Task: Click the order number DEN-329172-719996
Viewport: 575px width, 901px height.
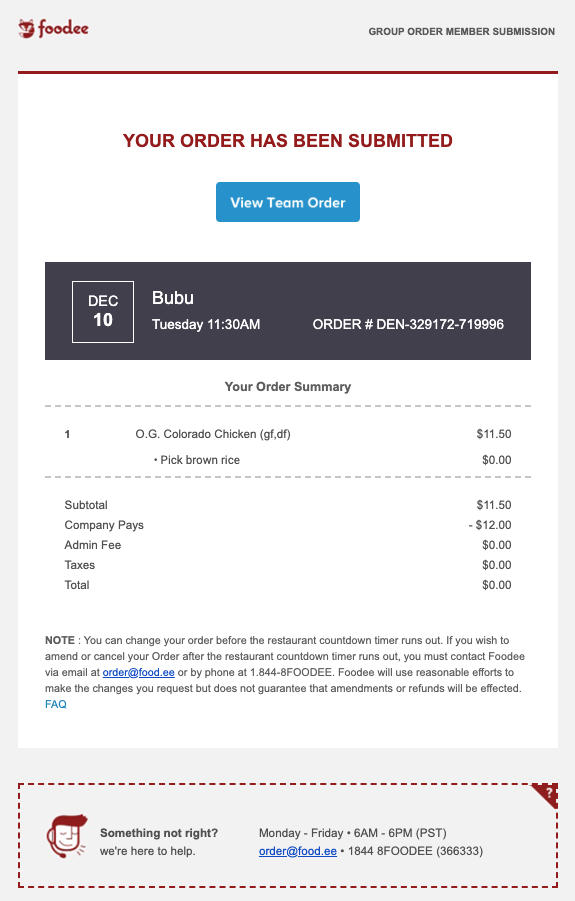Action: 408,324
